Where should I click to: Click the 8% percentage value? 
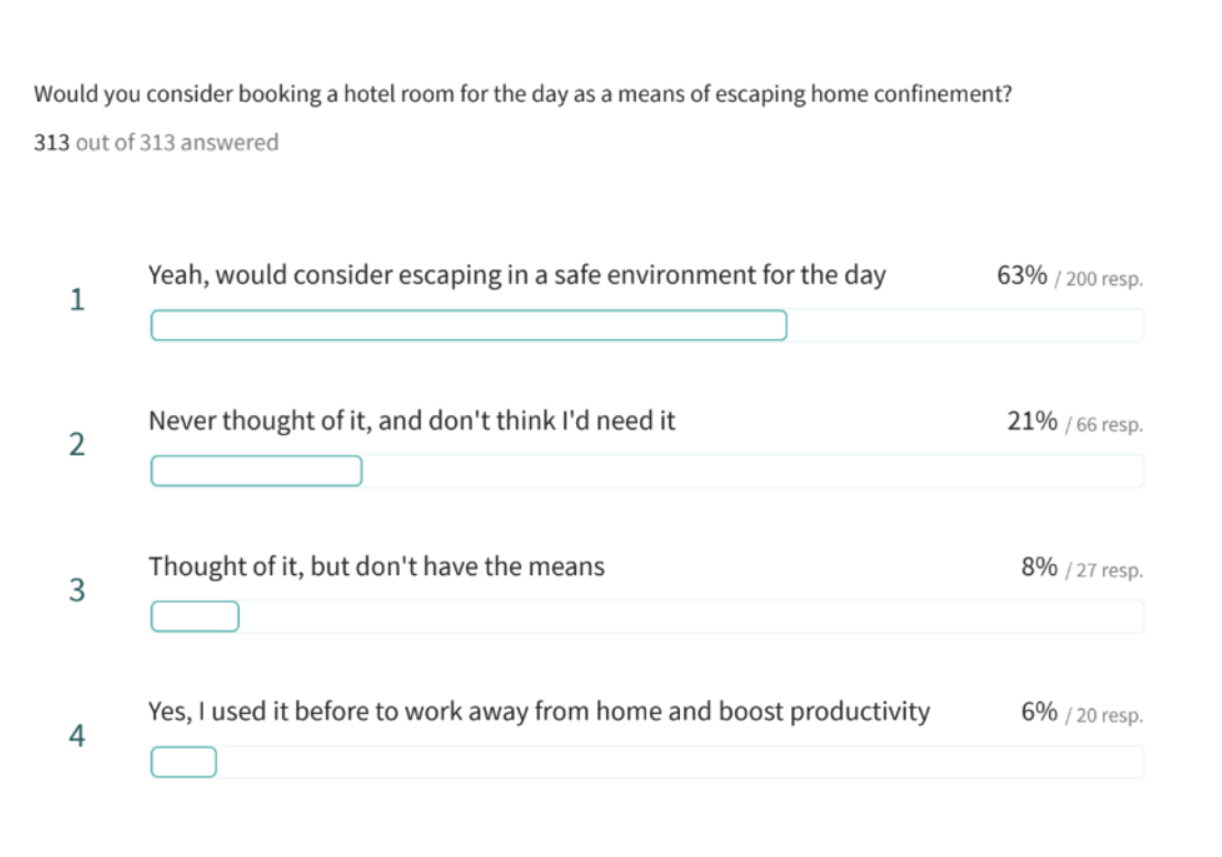[1039, 568]
